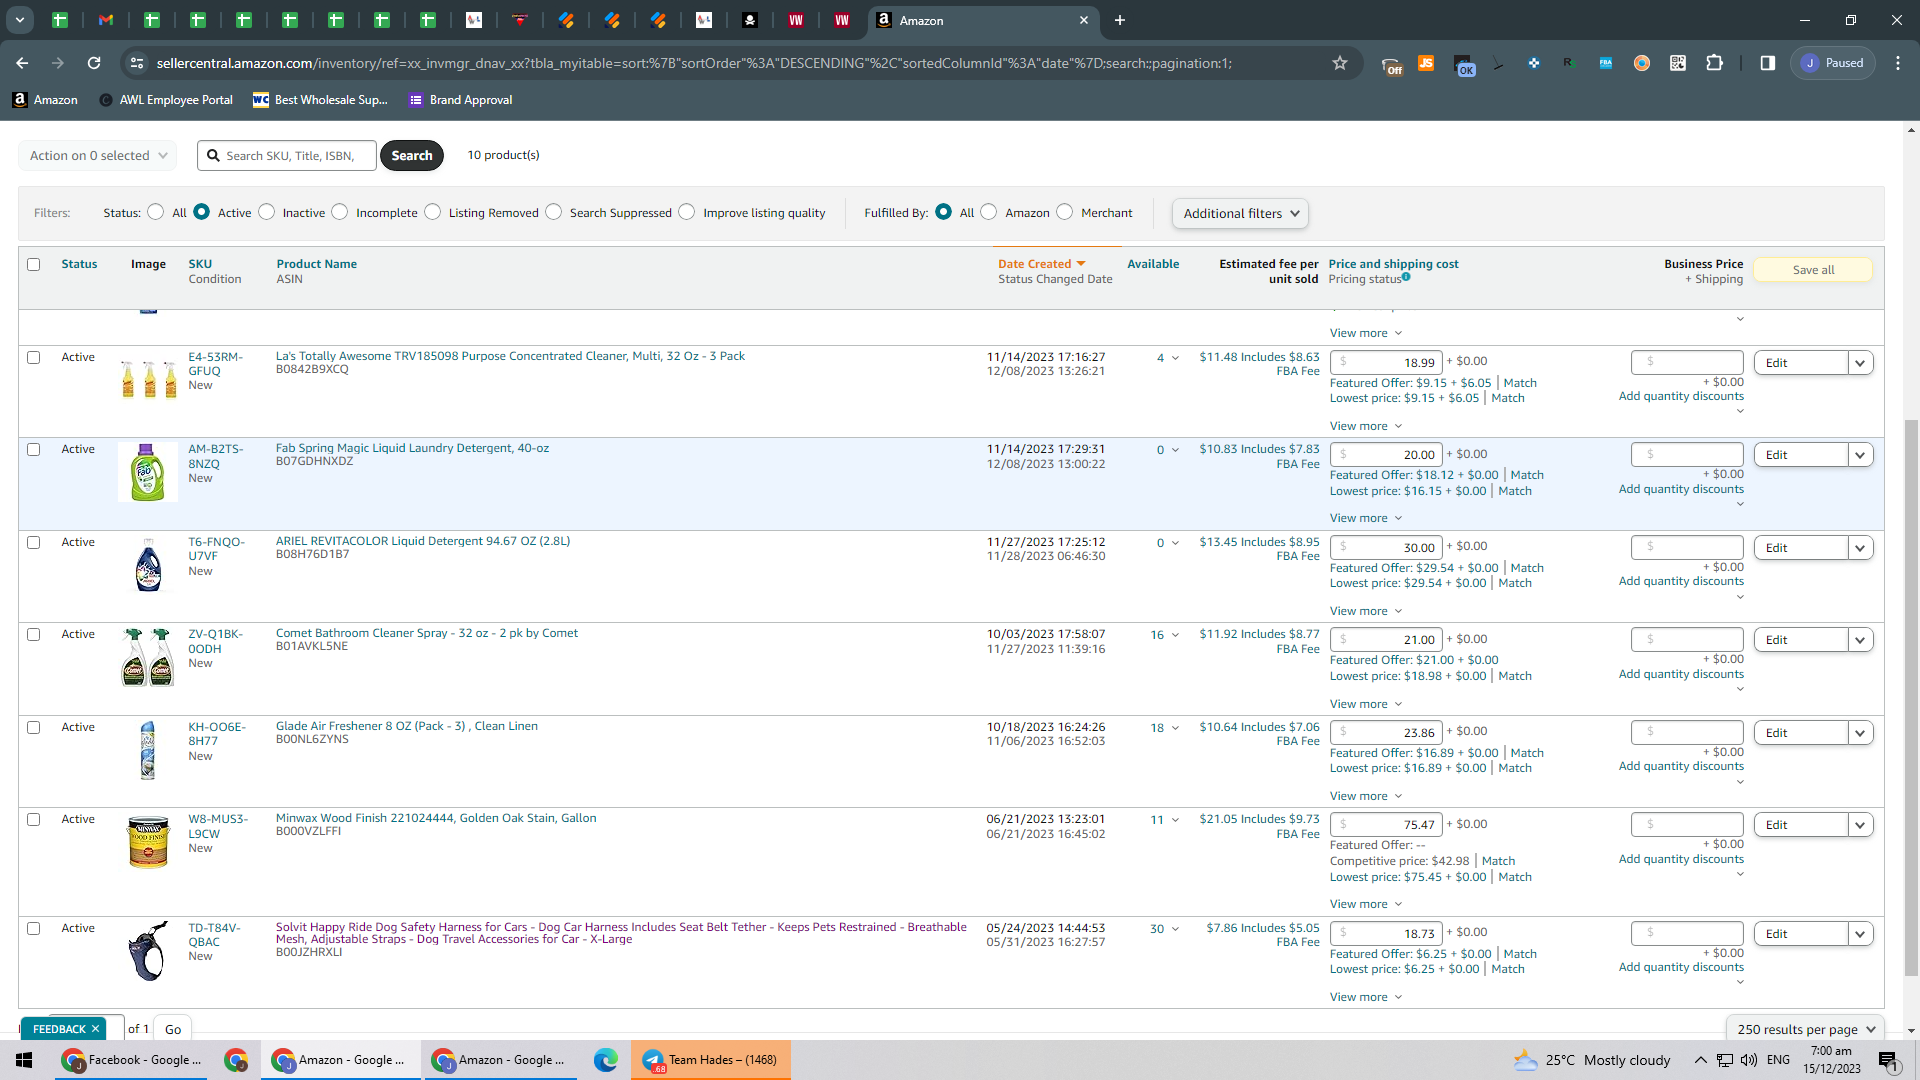Screen dimensions: 1920x1080
Task: Click Match next to Fab Featured Offer
Action: pyautogui.click(x=1527, y=475)
